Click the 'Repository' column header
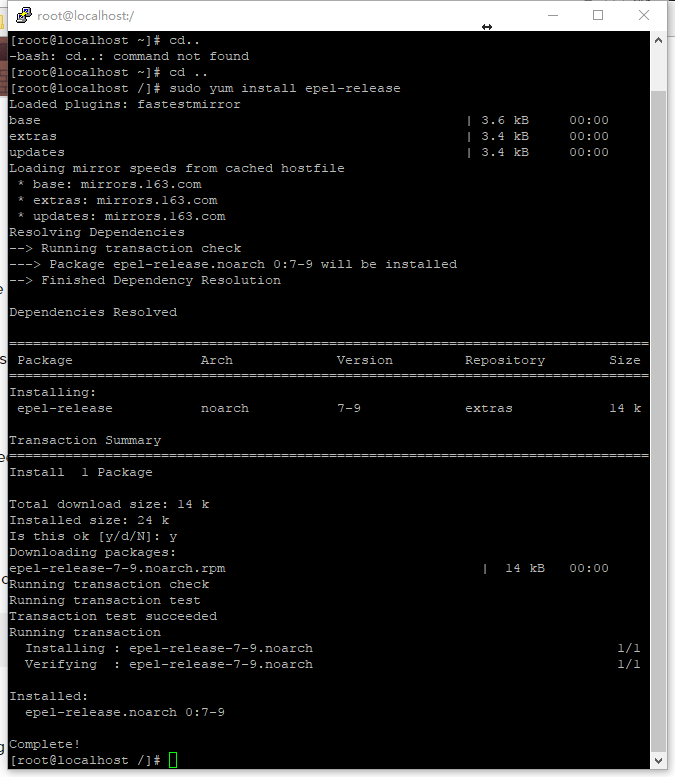The height and width of the screenshot is (777, 675). [505, 360]
